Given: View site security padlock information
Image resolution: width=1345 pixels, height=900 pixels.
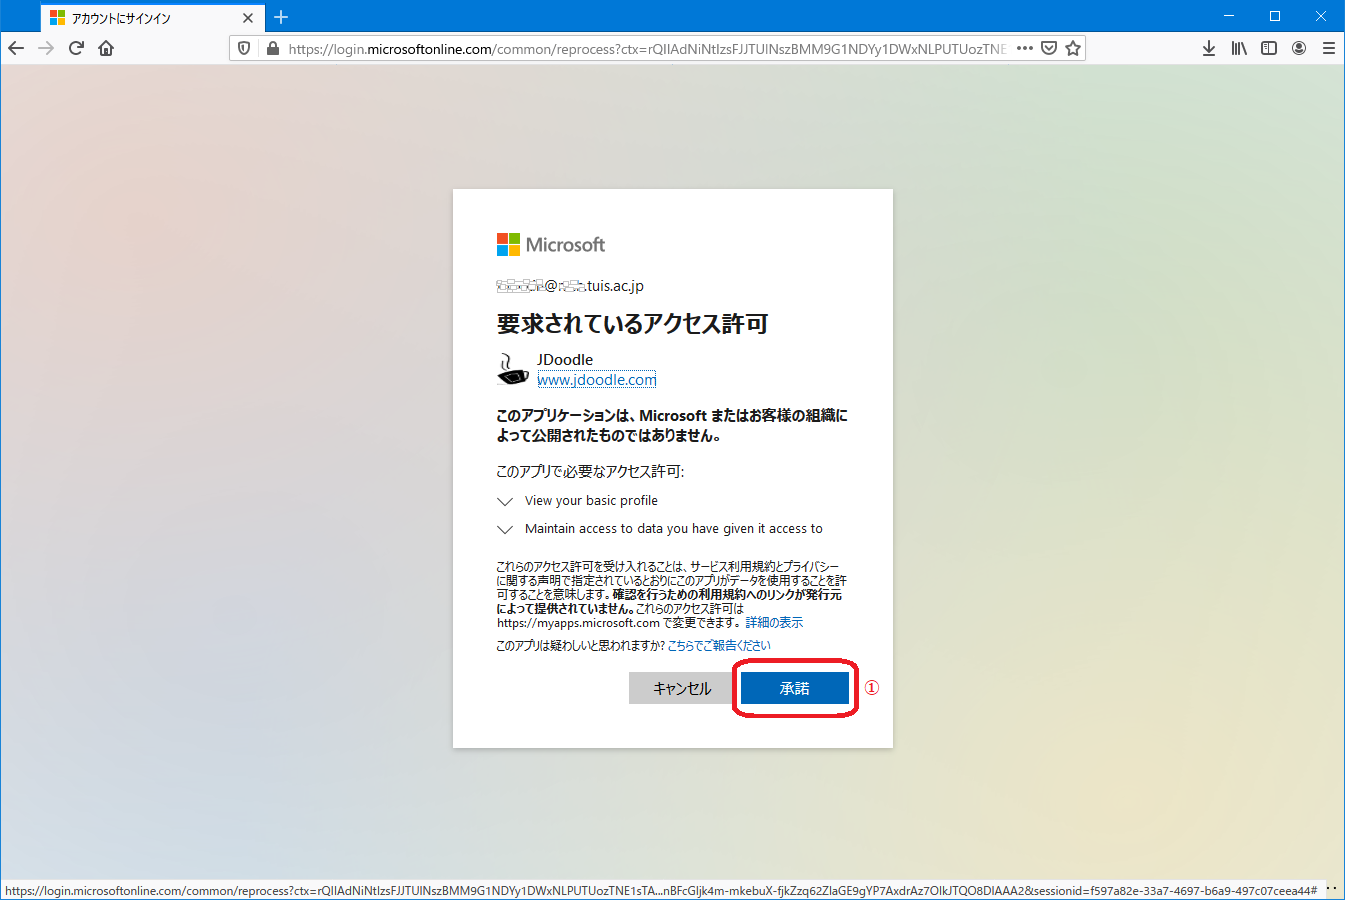Looking at the screenshot, I should click(272, 48).
